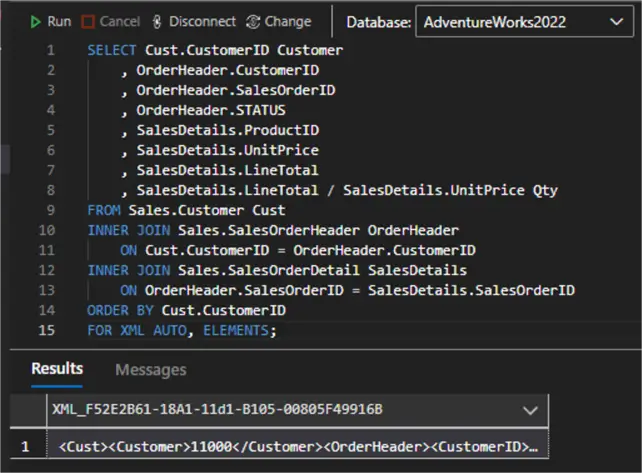Image resolution: width=642 pixels, height=473 pixels.
Task: Place cursor on FOR XML AUTO line
Action: [x=181, y=330]
